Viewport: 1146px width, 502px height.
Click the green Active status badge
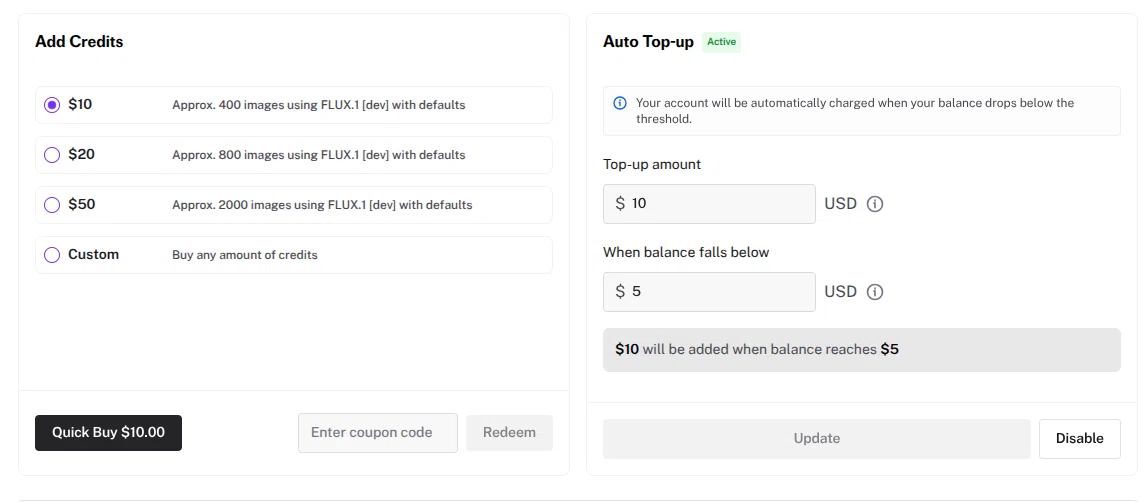[721, 42]
